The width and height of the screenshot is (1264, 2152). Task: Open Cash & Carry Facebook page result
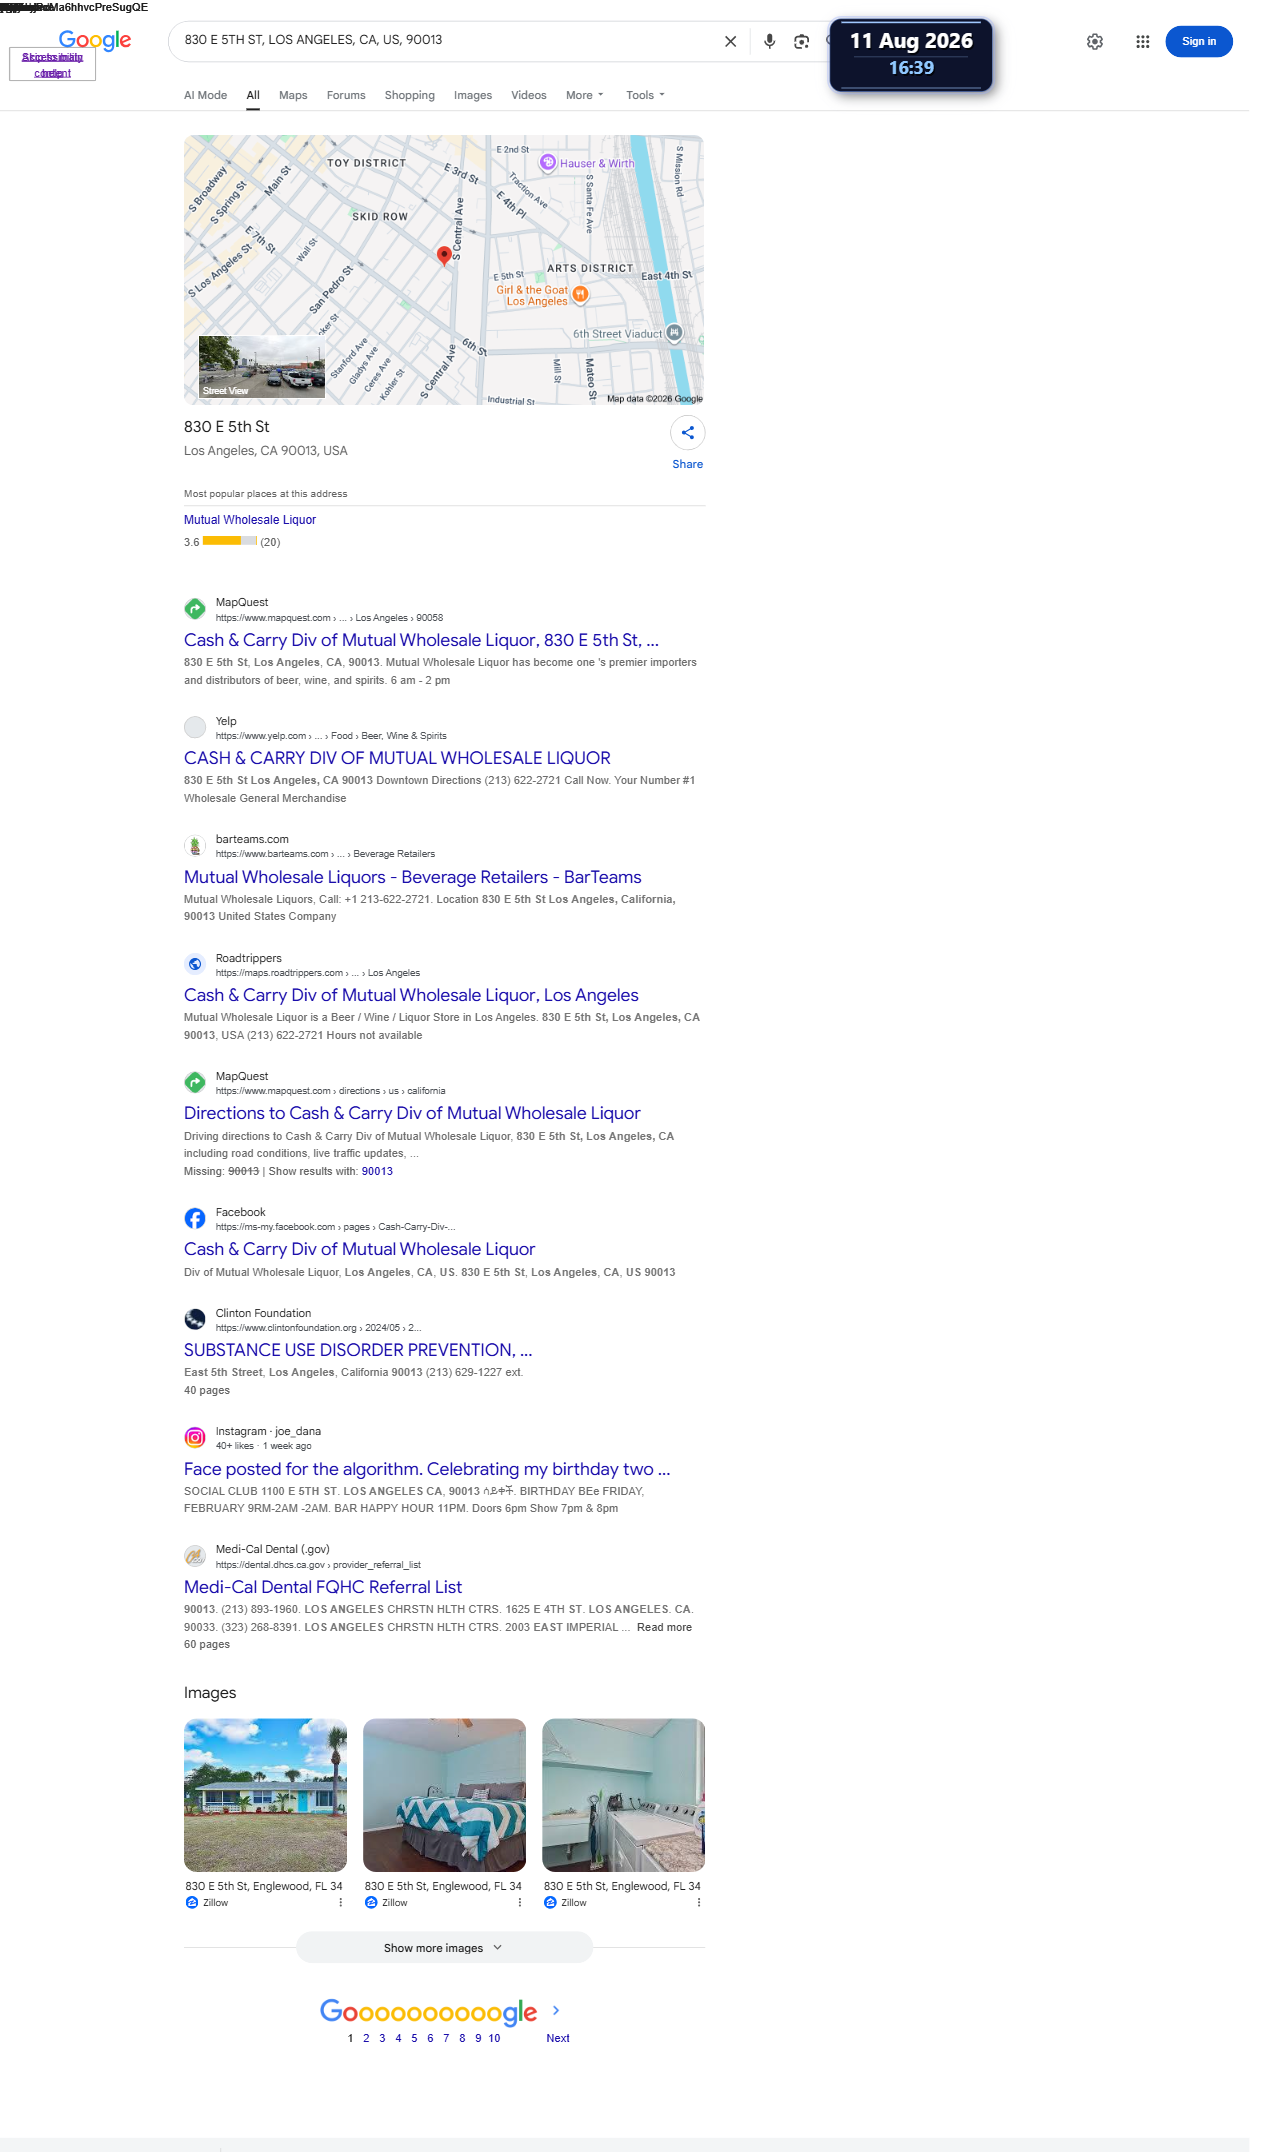[359, 1249]
